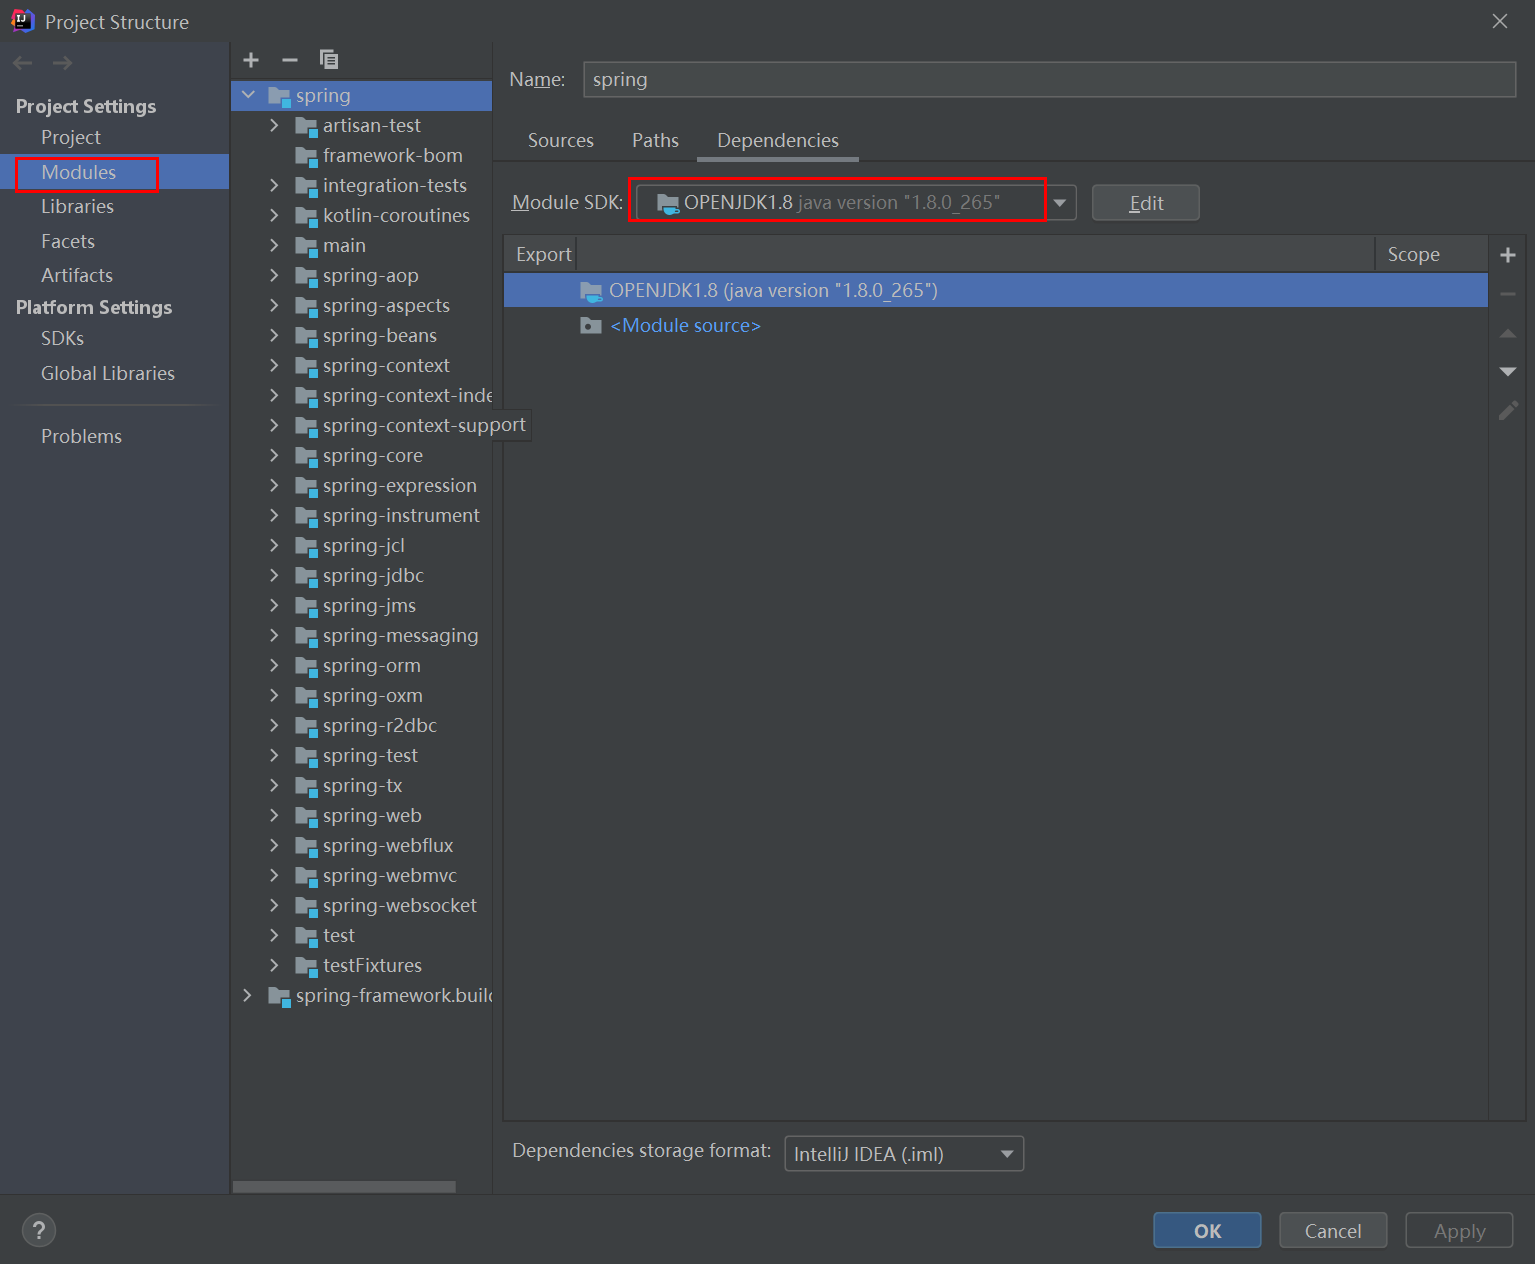Open SDKs under Platform Settings
This screenshot has width=1535, height=1264.
pos(62,338)
